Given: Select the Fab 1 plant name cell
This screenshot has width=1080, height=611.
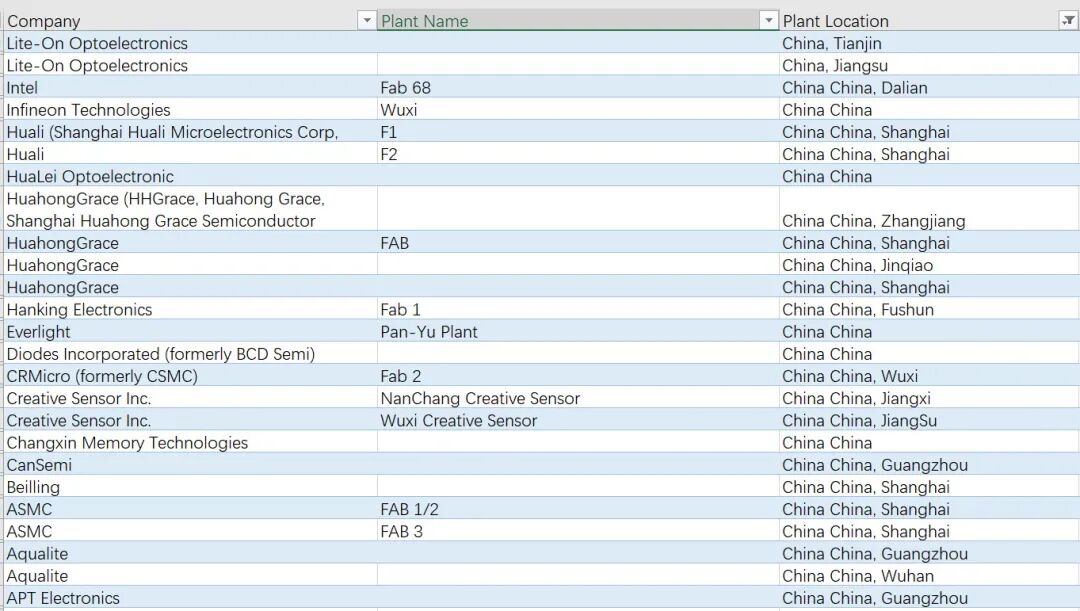Looking at the screenshot, I should [579, 309].
